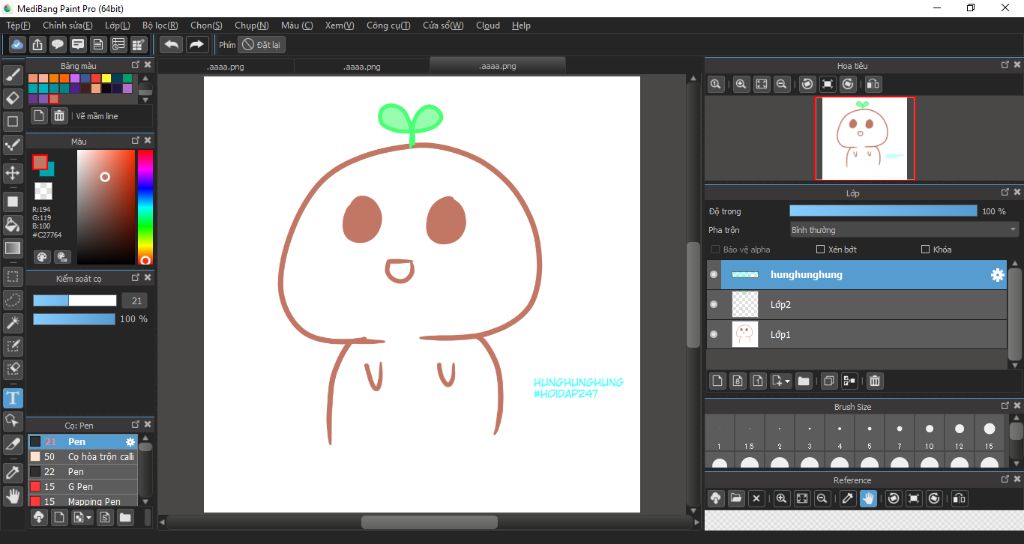Switch to the first .aaaa.png tab

[226, 66]
